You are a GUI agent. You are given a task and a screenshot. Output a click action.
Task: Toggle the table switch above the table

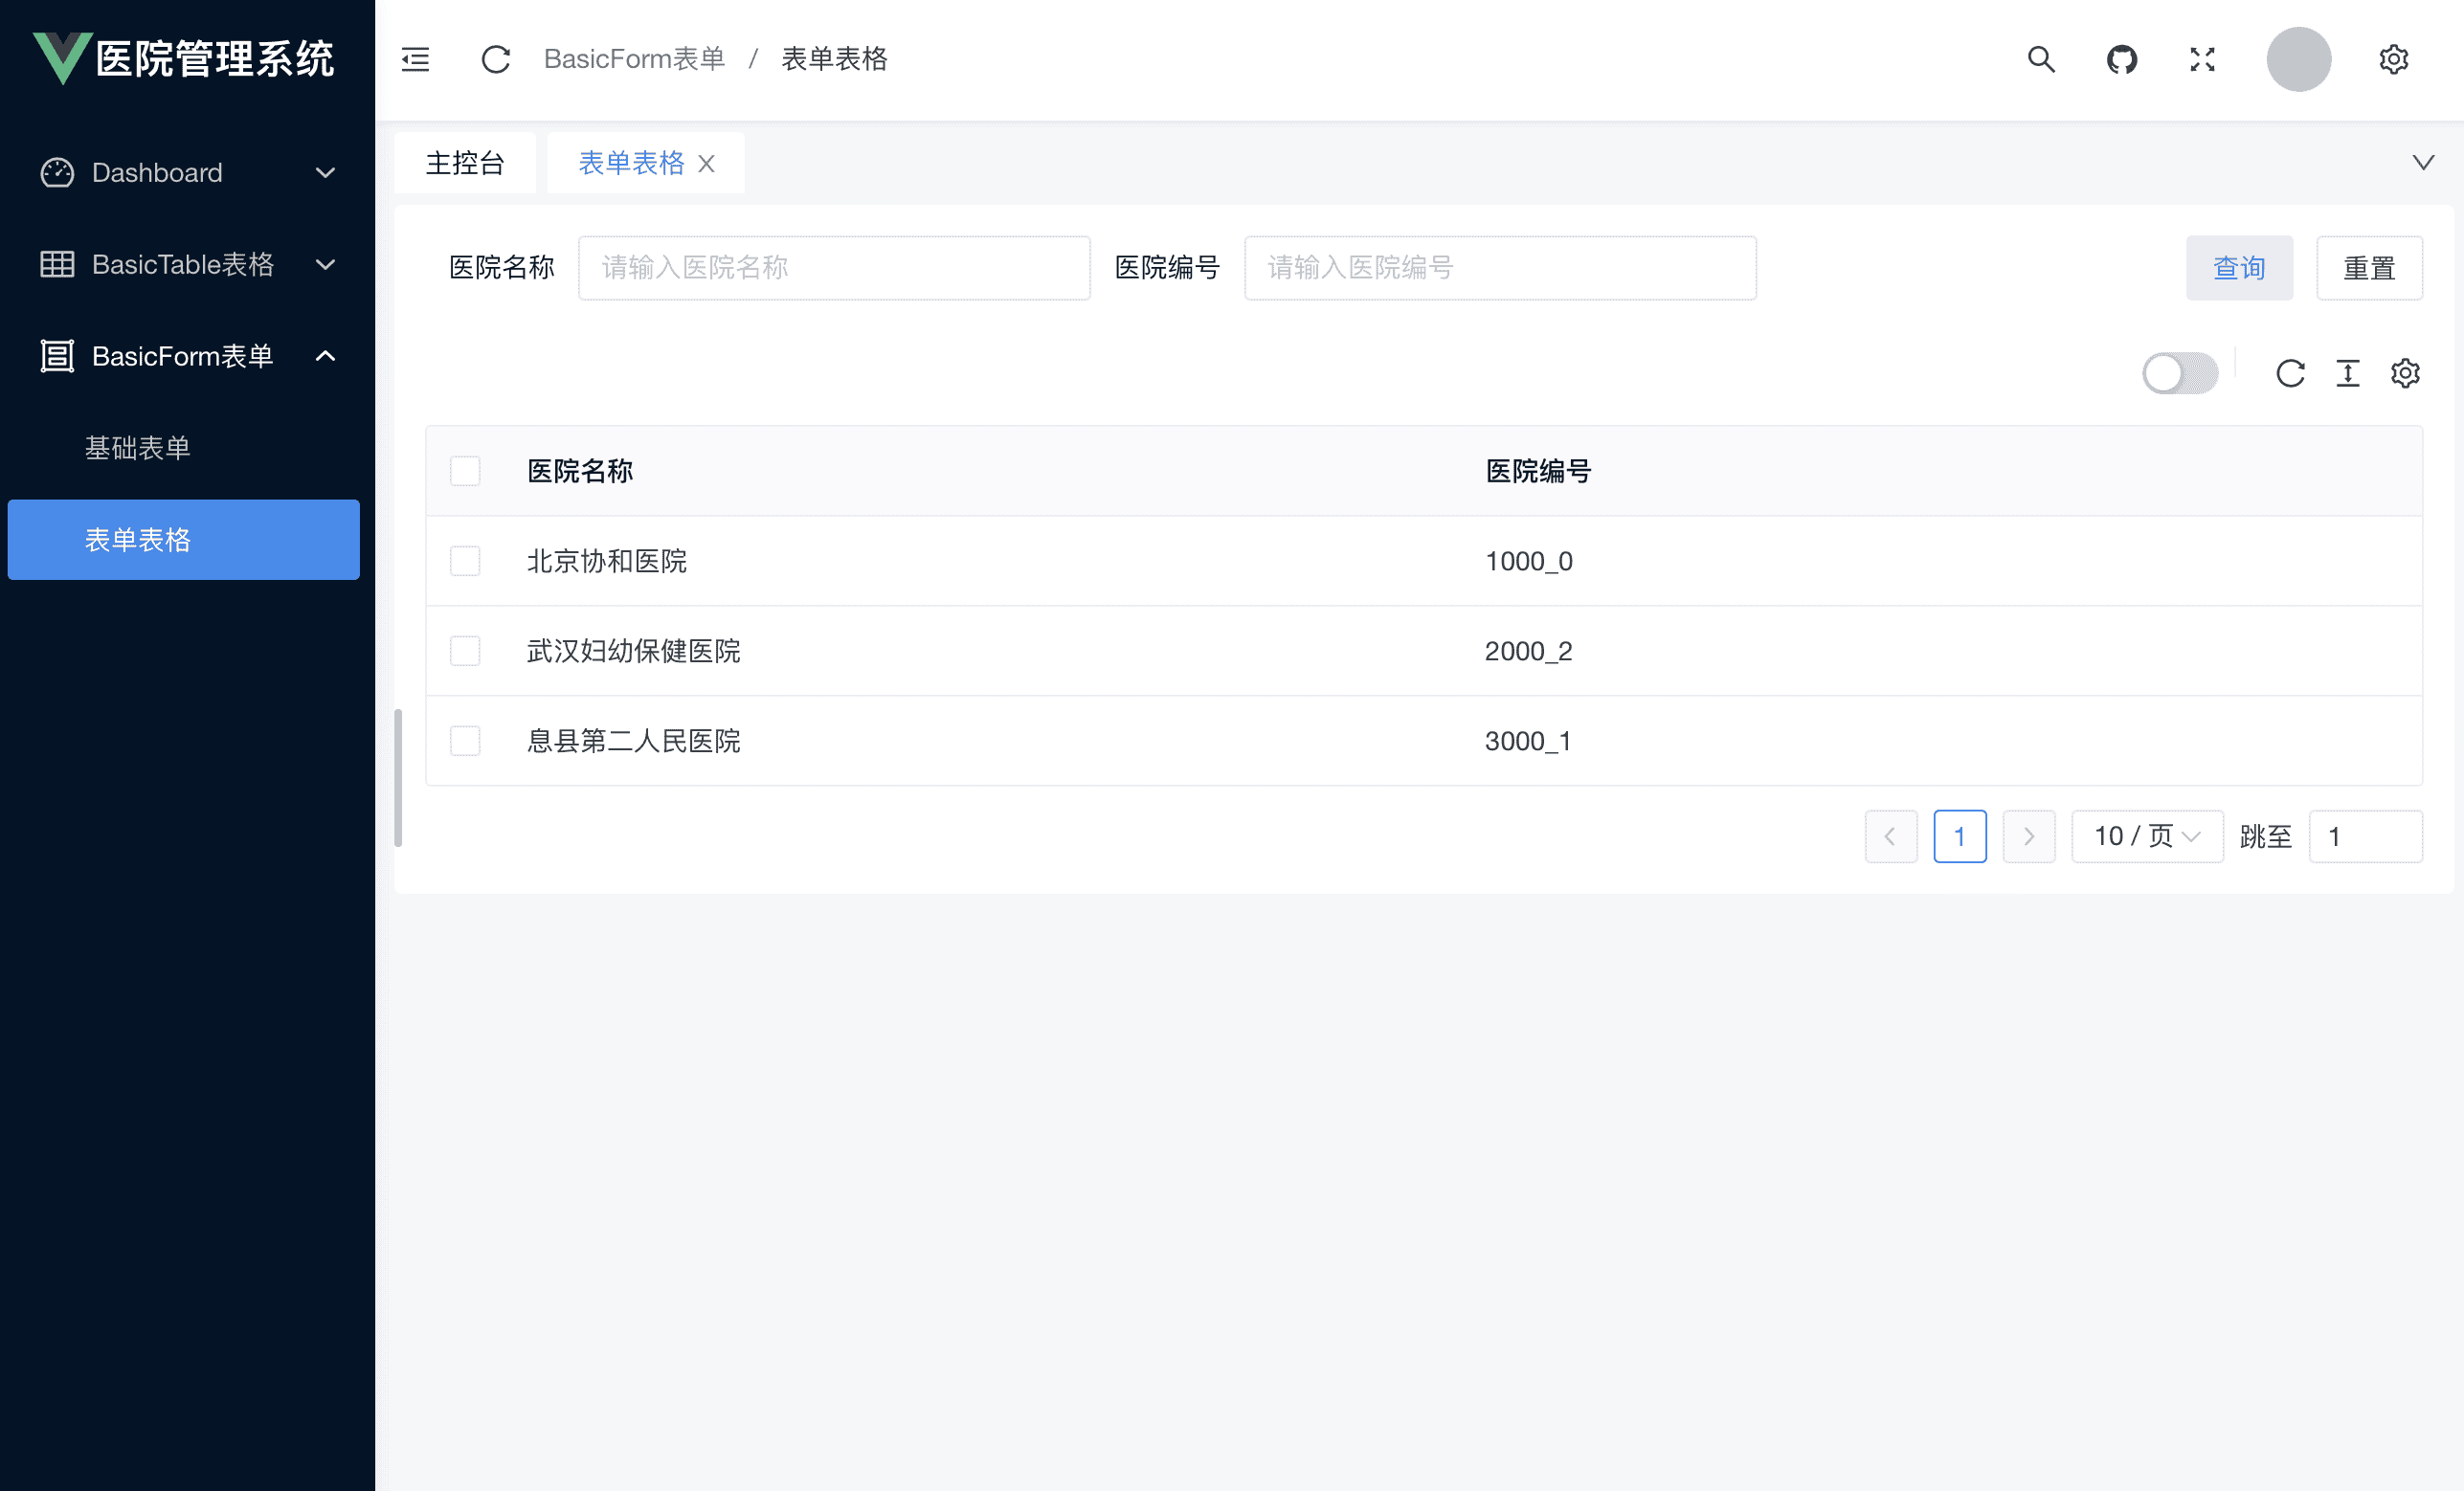tap(2179, 373)
